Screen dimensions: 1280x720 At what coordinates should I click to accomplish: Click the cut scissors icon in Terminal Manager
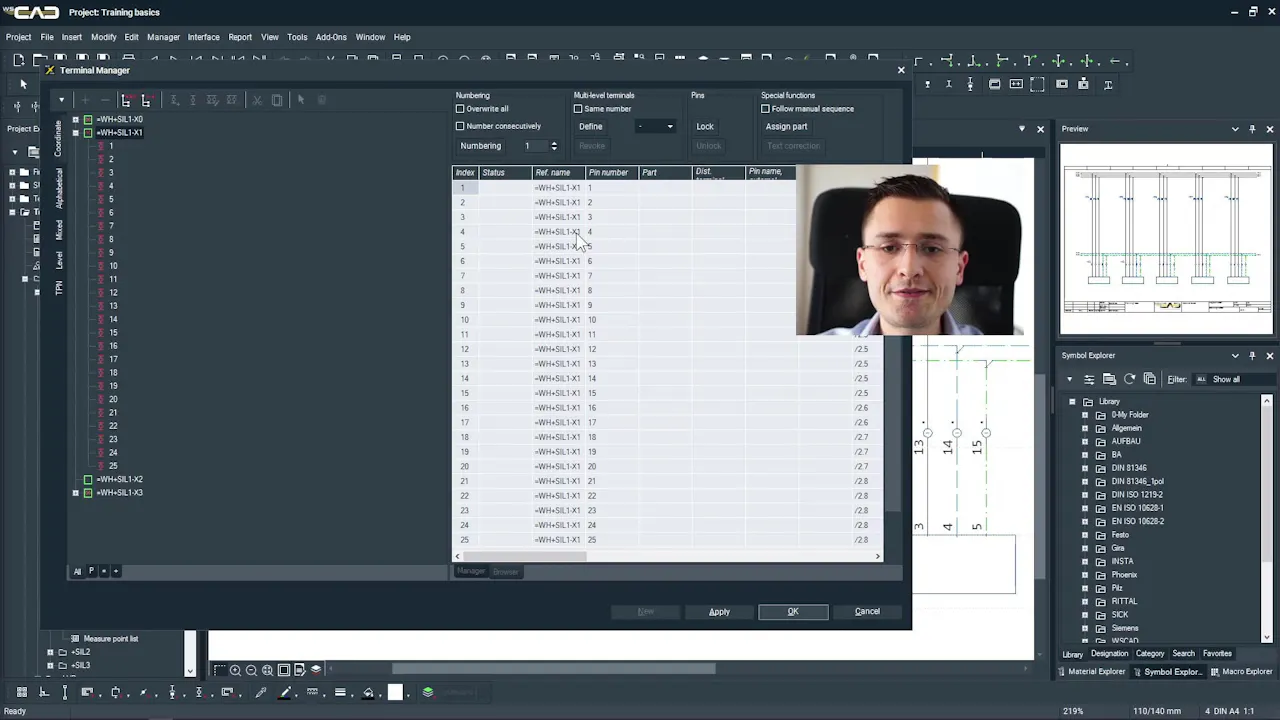tap(256, 100)
